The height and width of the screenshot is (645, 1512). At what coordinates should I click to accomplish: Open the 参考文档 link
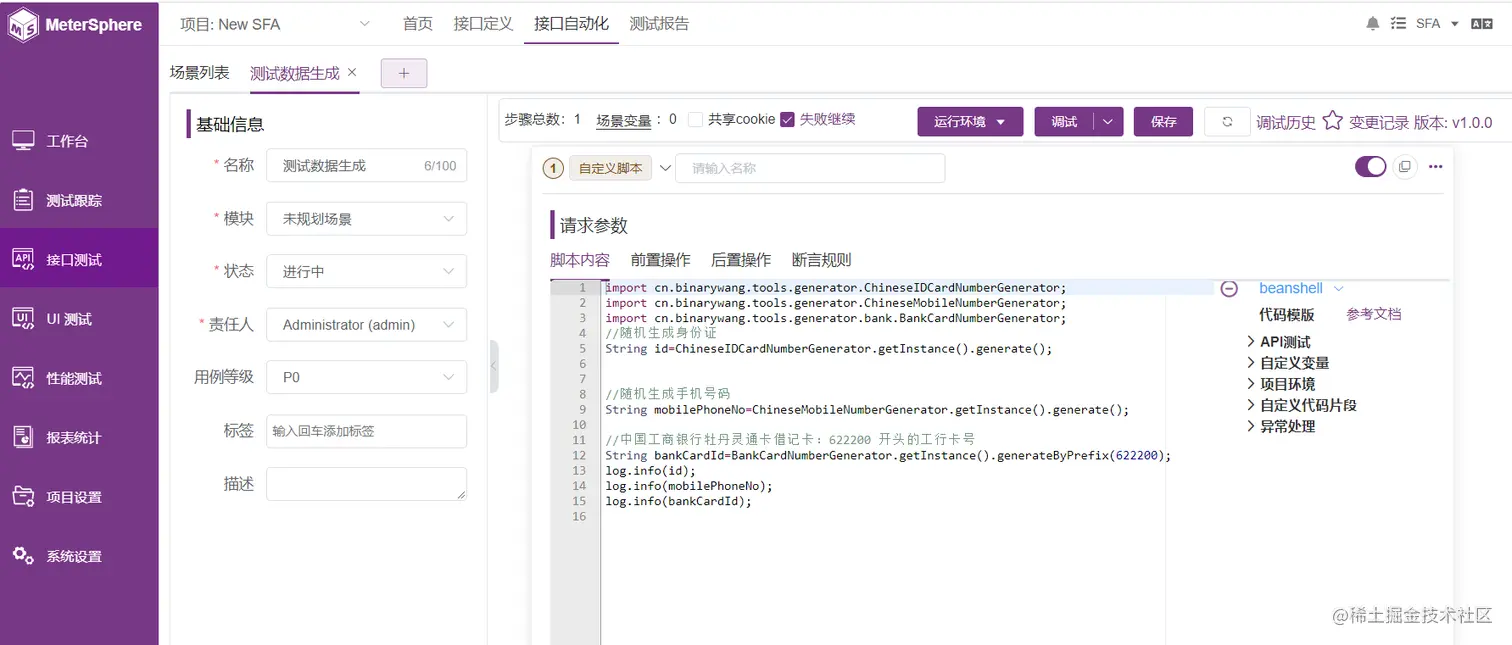click(1374, 314)
